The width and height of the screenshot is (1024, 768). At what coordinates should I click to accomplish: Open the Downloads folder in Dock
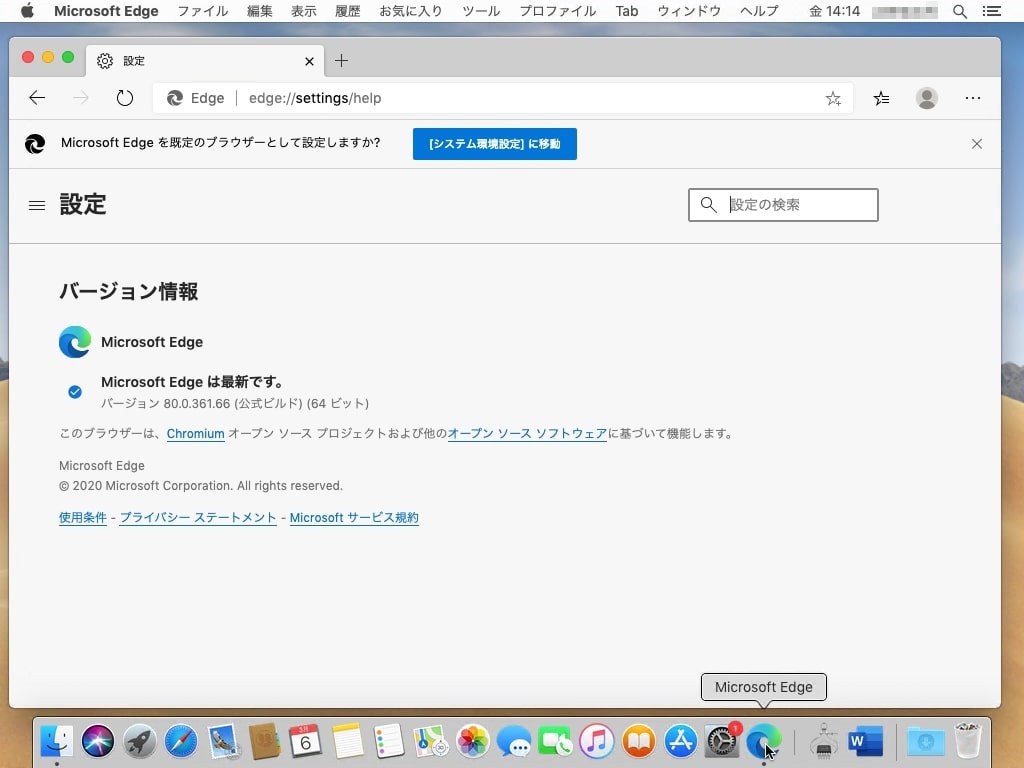click(x=925, y=741)
